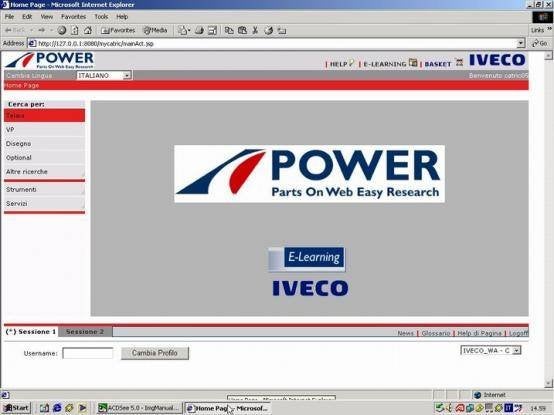The height and width of the screenshot is (415, 554).
Task: Click the Print toolbar icon
Action: (x=199, y=30)
